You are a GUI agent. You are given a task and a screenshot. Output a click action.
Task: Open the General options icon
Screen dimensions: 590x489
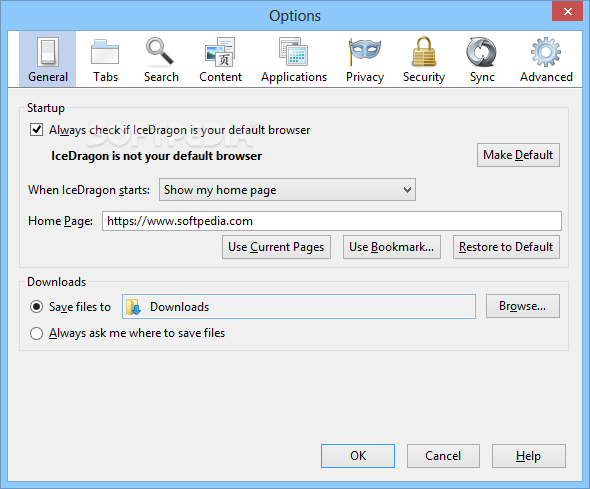tap(48, 52)
